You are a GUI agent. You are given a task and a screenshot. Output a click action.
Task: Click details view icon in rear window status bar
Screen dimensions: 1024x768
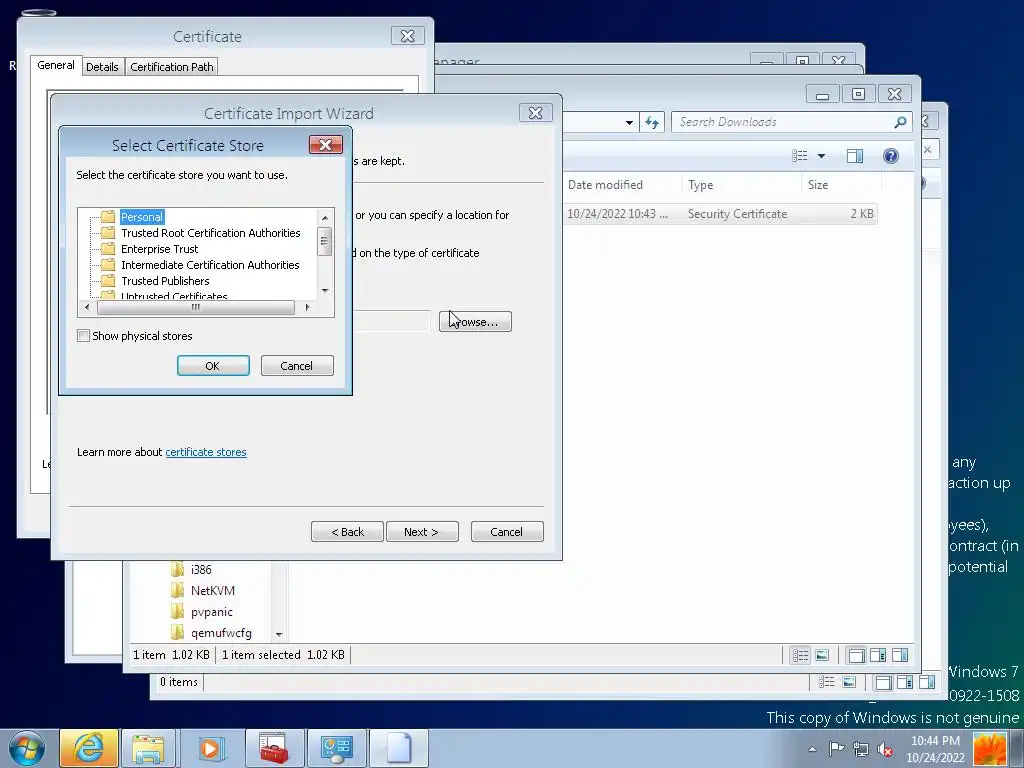click(827, 682)
